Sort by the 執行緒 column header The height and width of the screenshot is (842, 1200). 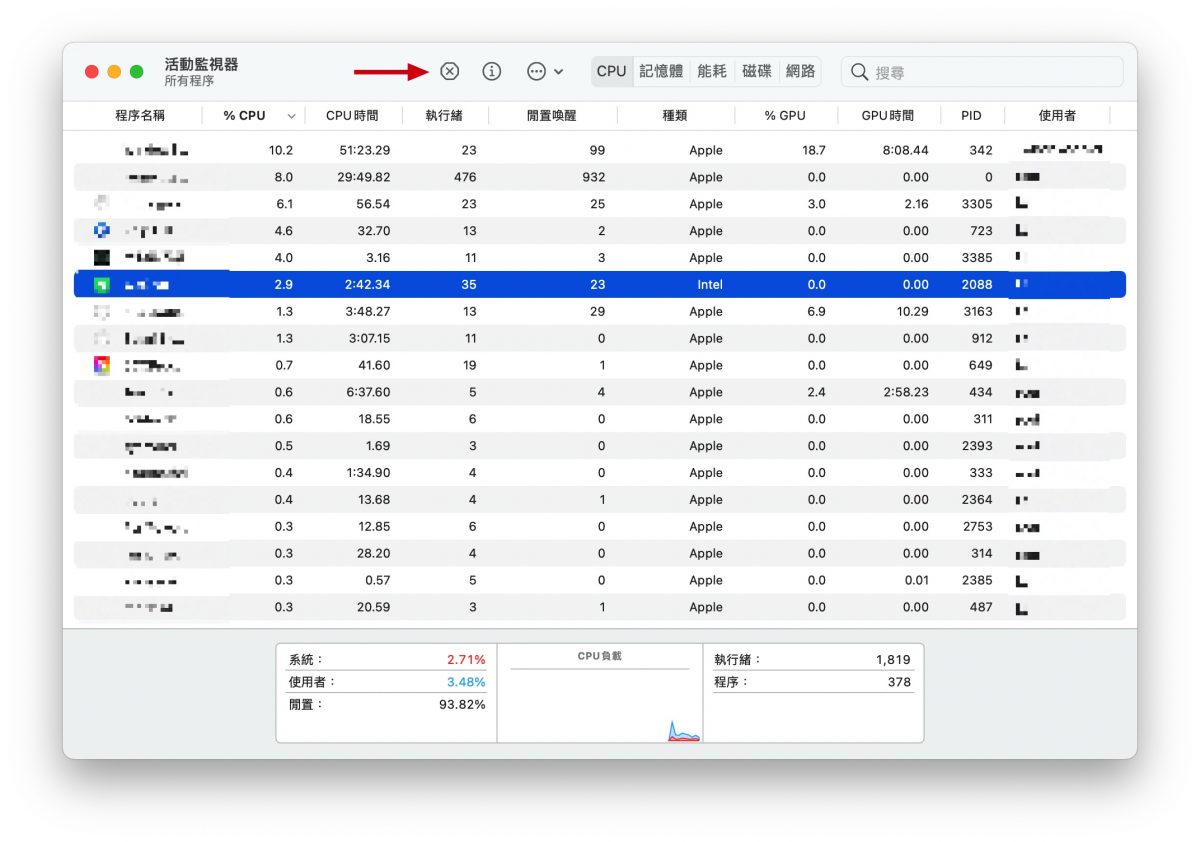click(444, 115)
